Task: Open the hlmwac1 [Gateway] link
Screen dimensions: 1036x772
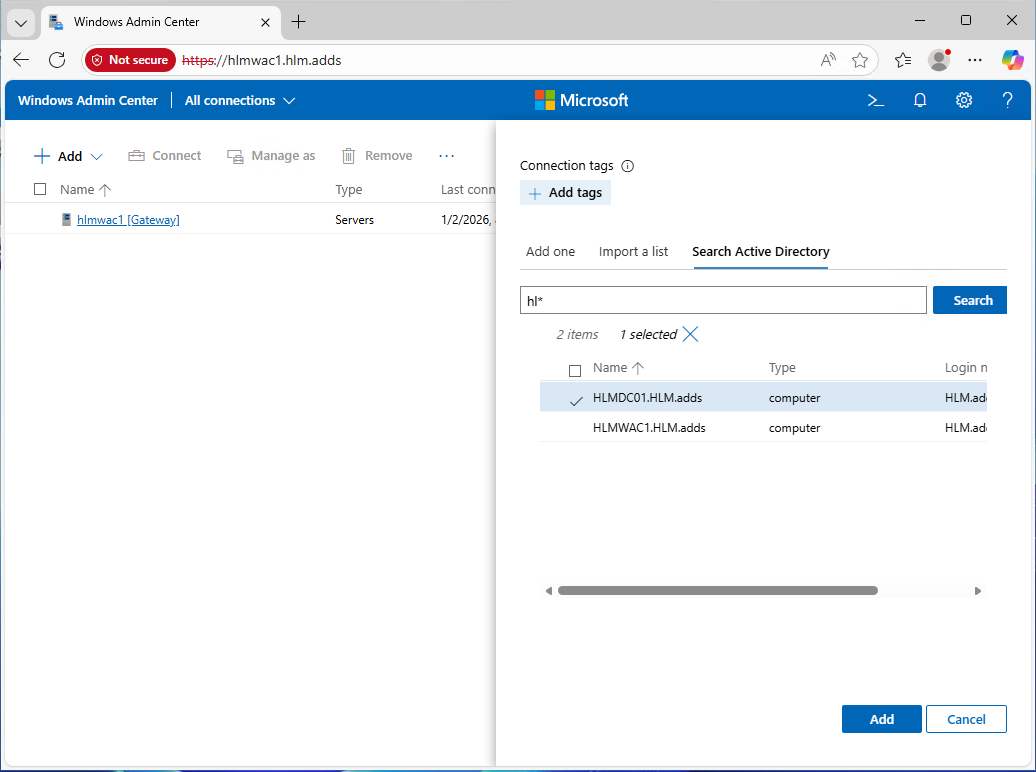Action: (128, 219)
